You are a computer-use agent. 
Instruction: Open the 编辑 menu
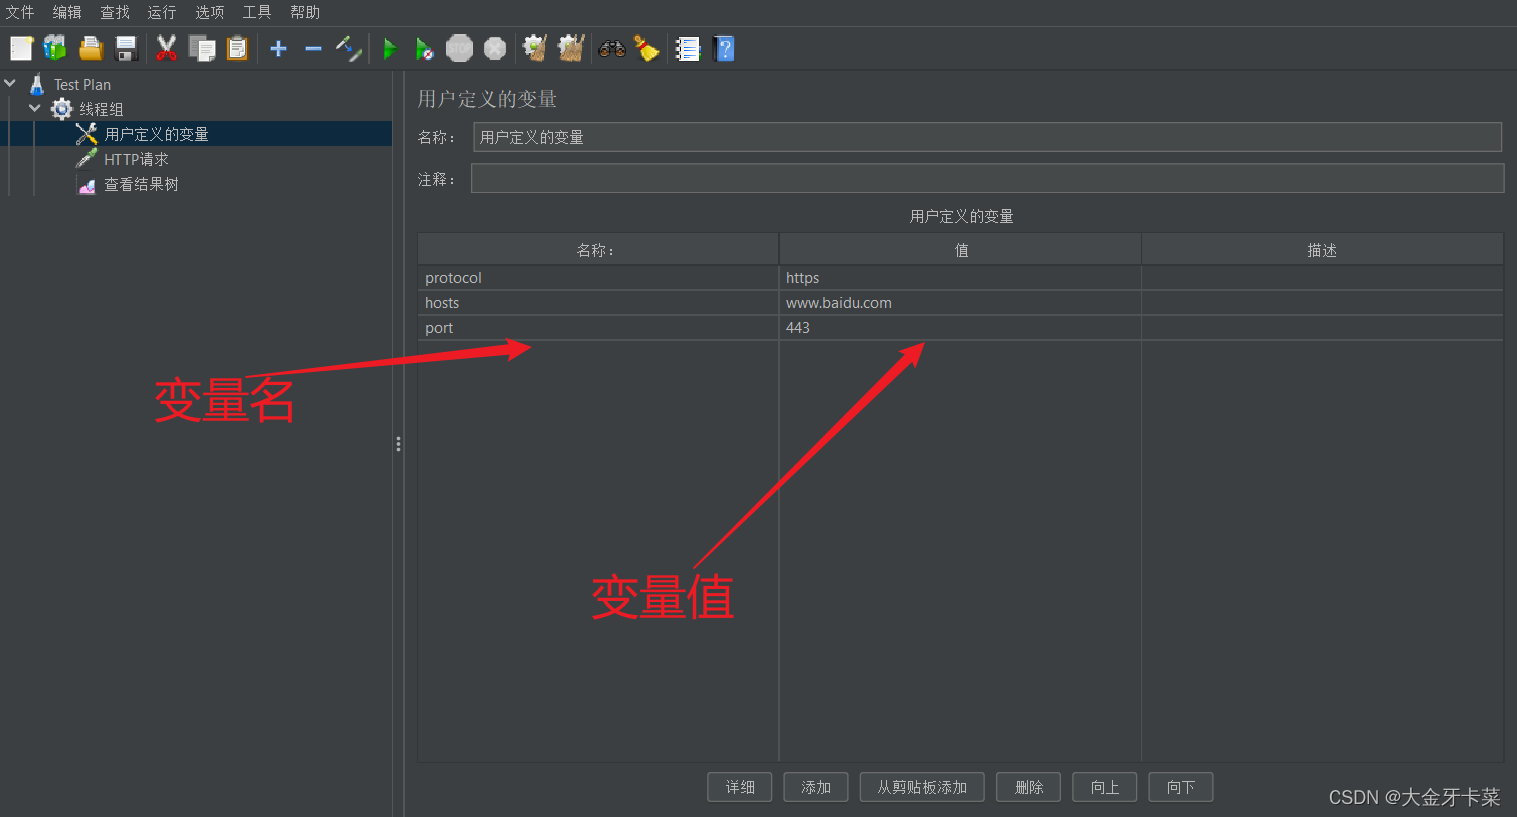pos(67,12)
